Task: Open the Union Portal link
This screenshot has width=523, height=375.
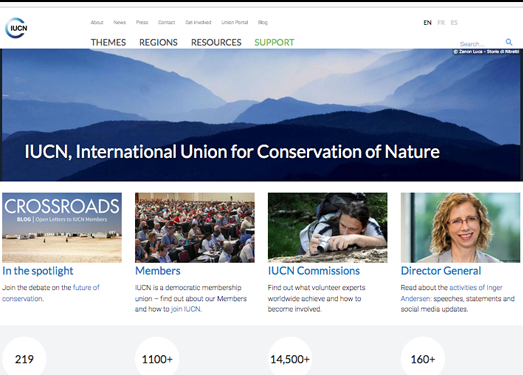Action: point(234,22)
